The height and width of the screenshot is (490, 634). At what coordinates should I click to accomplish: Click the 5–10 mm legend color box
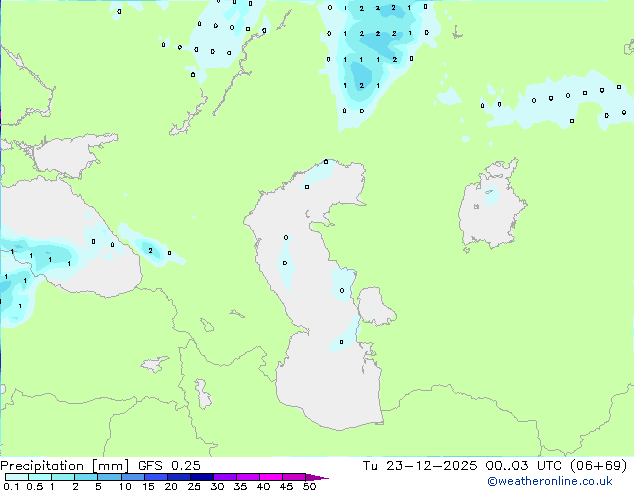[109, 477]
